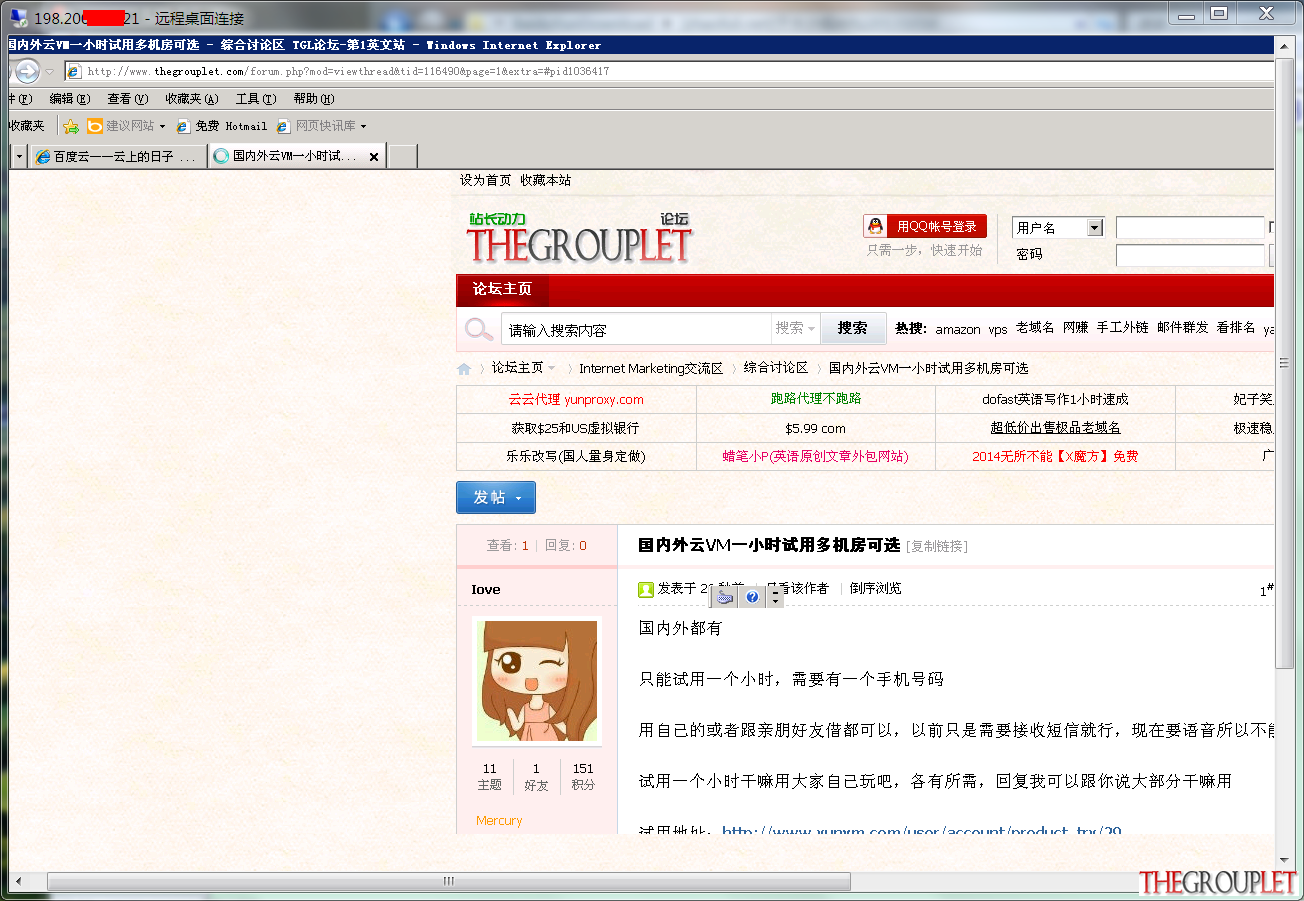1304x901 pixels.
Task: Click the 老域名 hot keyword
Action: point(1035,328)
